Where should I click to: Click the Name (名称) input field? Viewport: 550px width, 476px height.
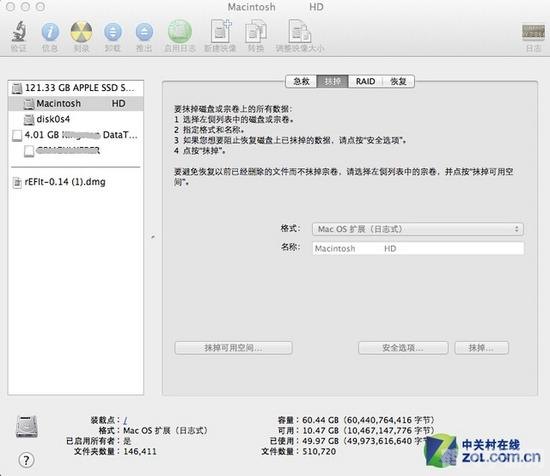418,248
